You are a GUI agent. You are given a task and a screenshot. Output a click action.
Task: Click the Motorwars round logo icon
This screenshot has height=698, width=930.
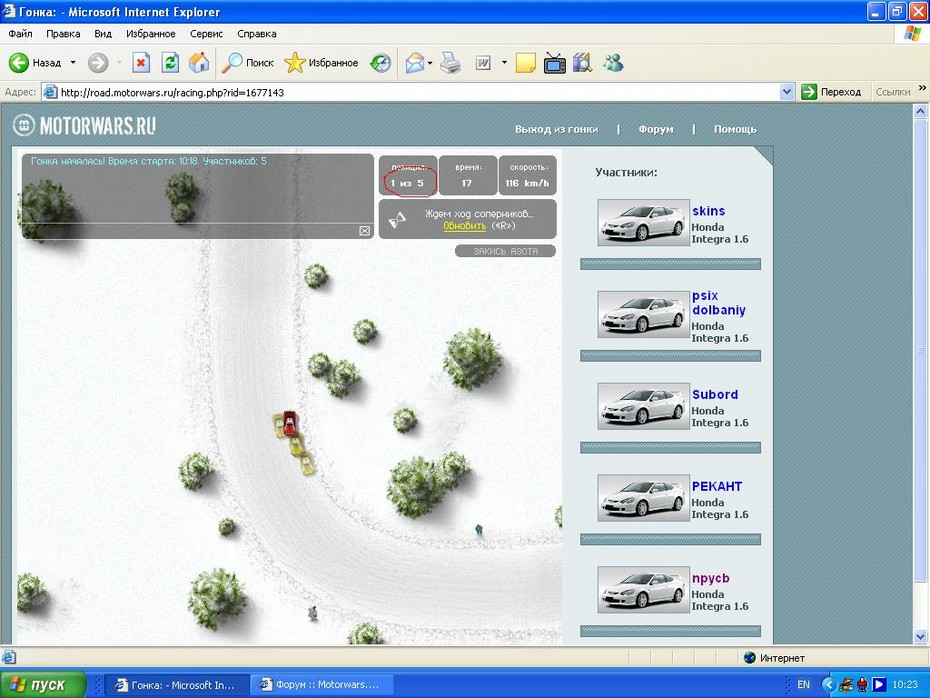click(24, 125)
